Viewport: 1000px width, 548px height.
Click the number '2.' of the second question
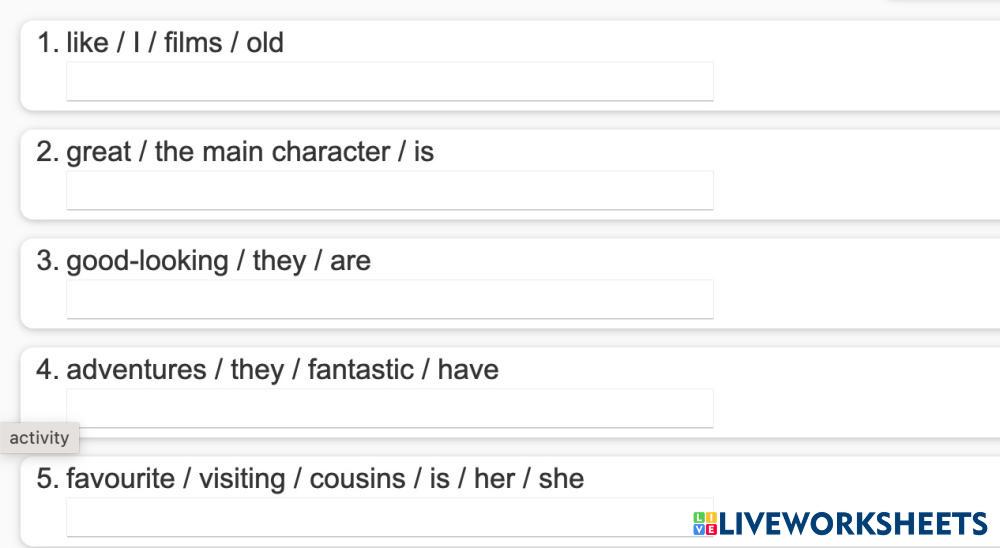(x=48, y=152)
